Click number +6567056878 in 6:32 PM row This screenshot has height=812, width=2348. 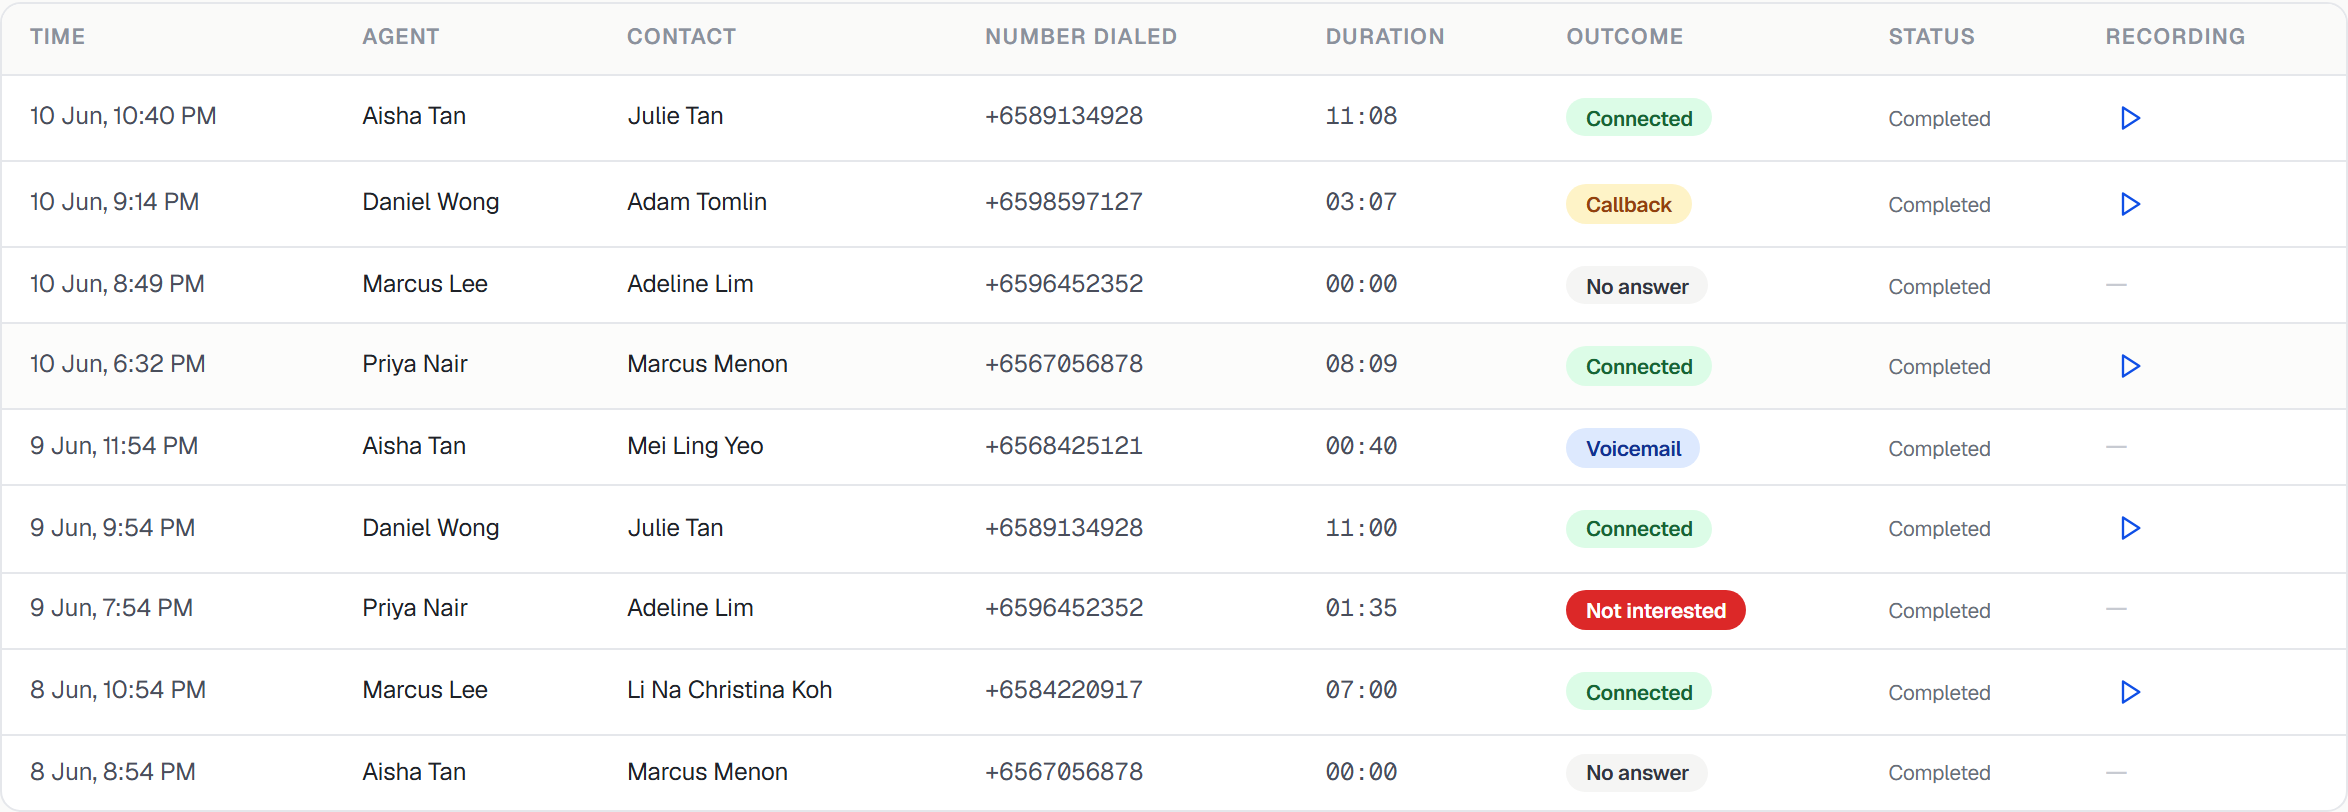1064,364
